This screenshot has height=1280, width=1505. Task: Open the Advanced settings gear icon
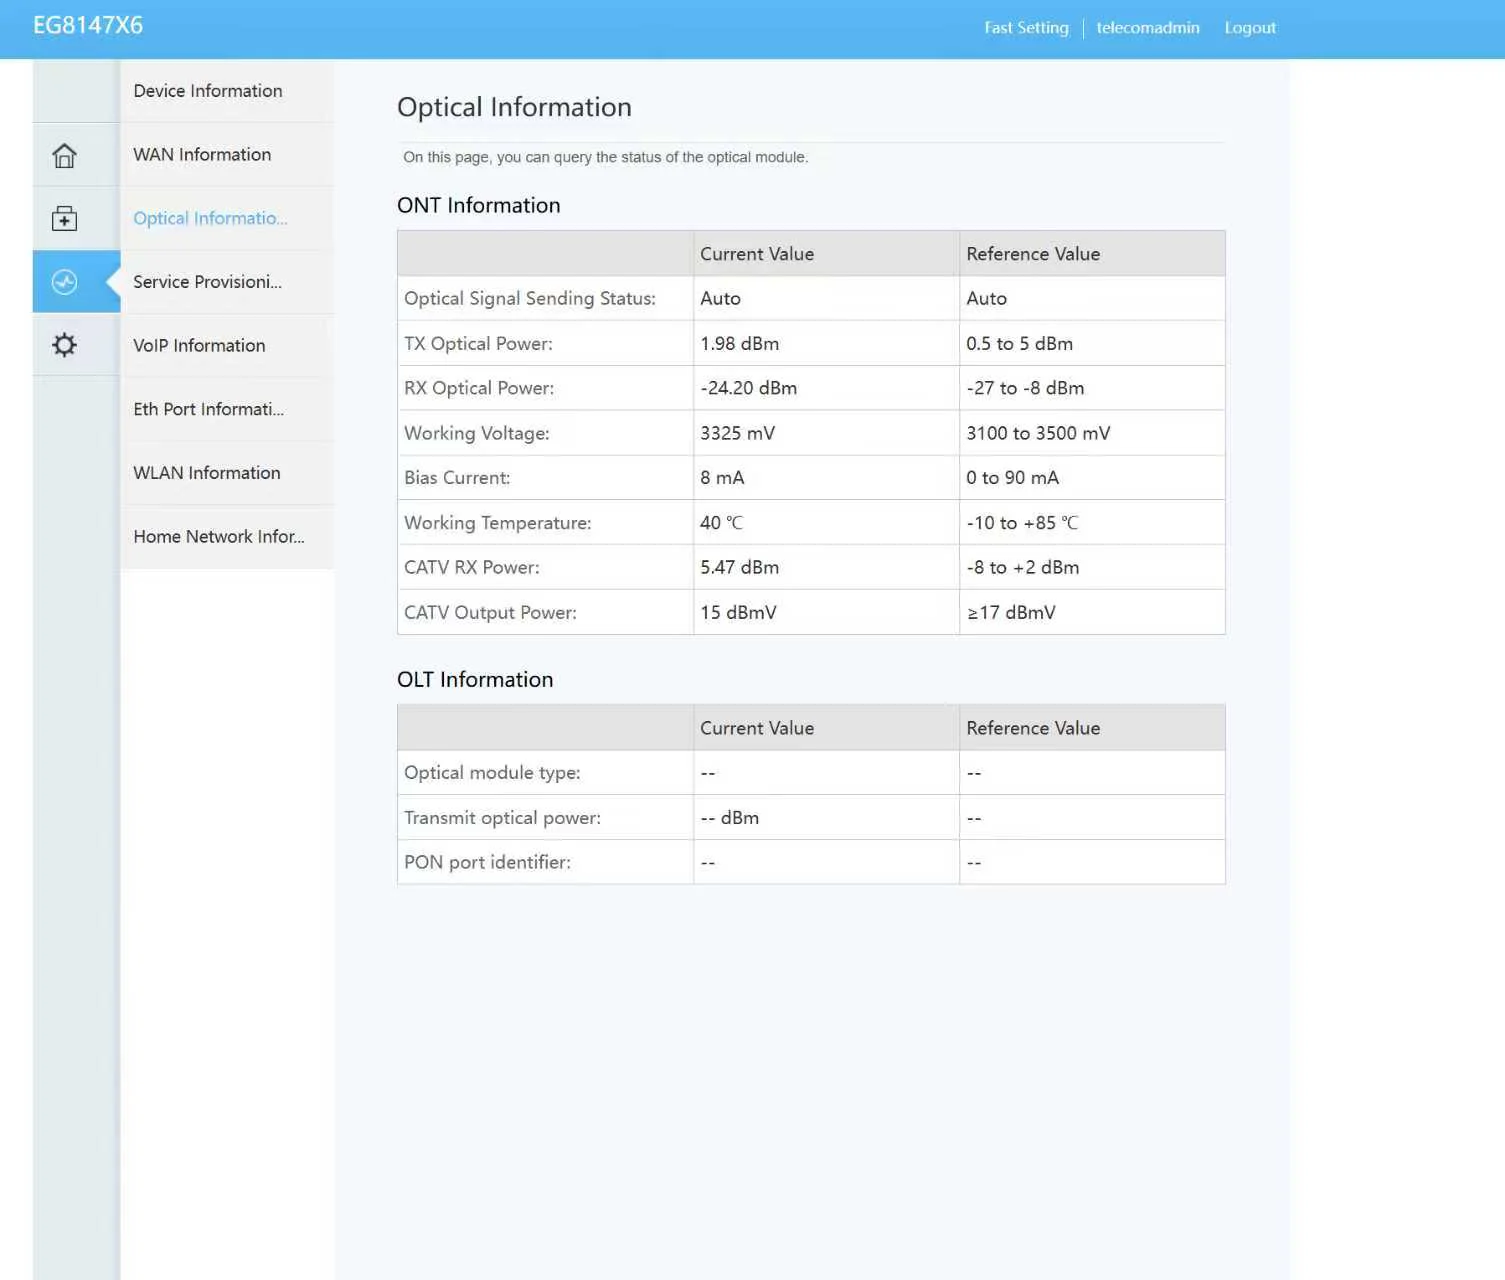[64, 345]
